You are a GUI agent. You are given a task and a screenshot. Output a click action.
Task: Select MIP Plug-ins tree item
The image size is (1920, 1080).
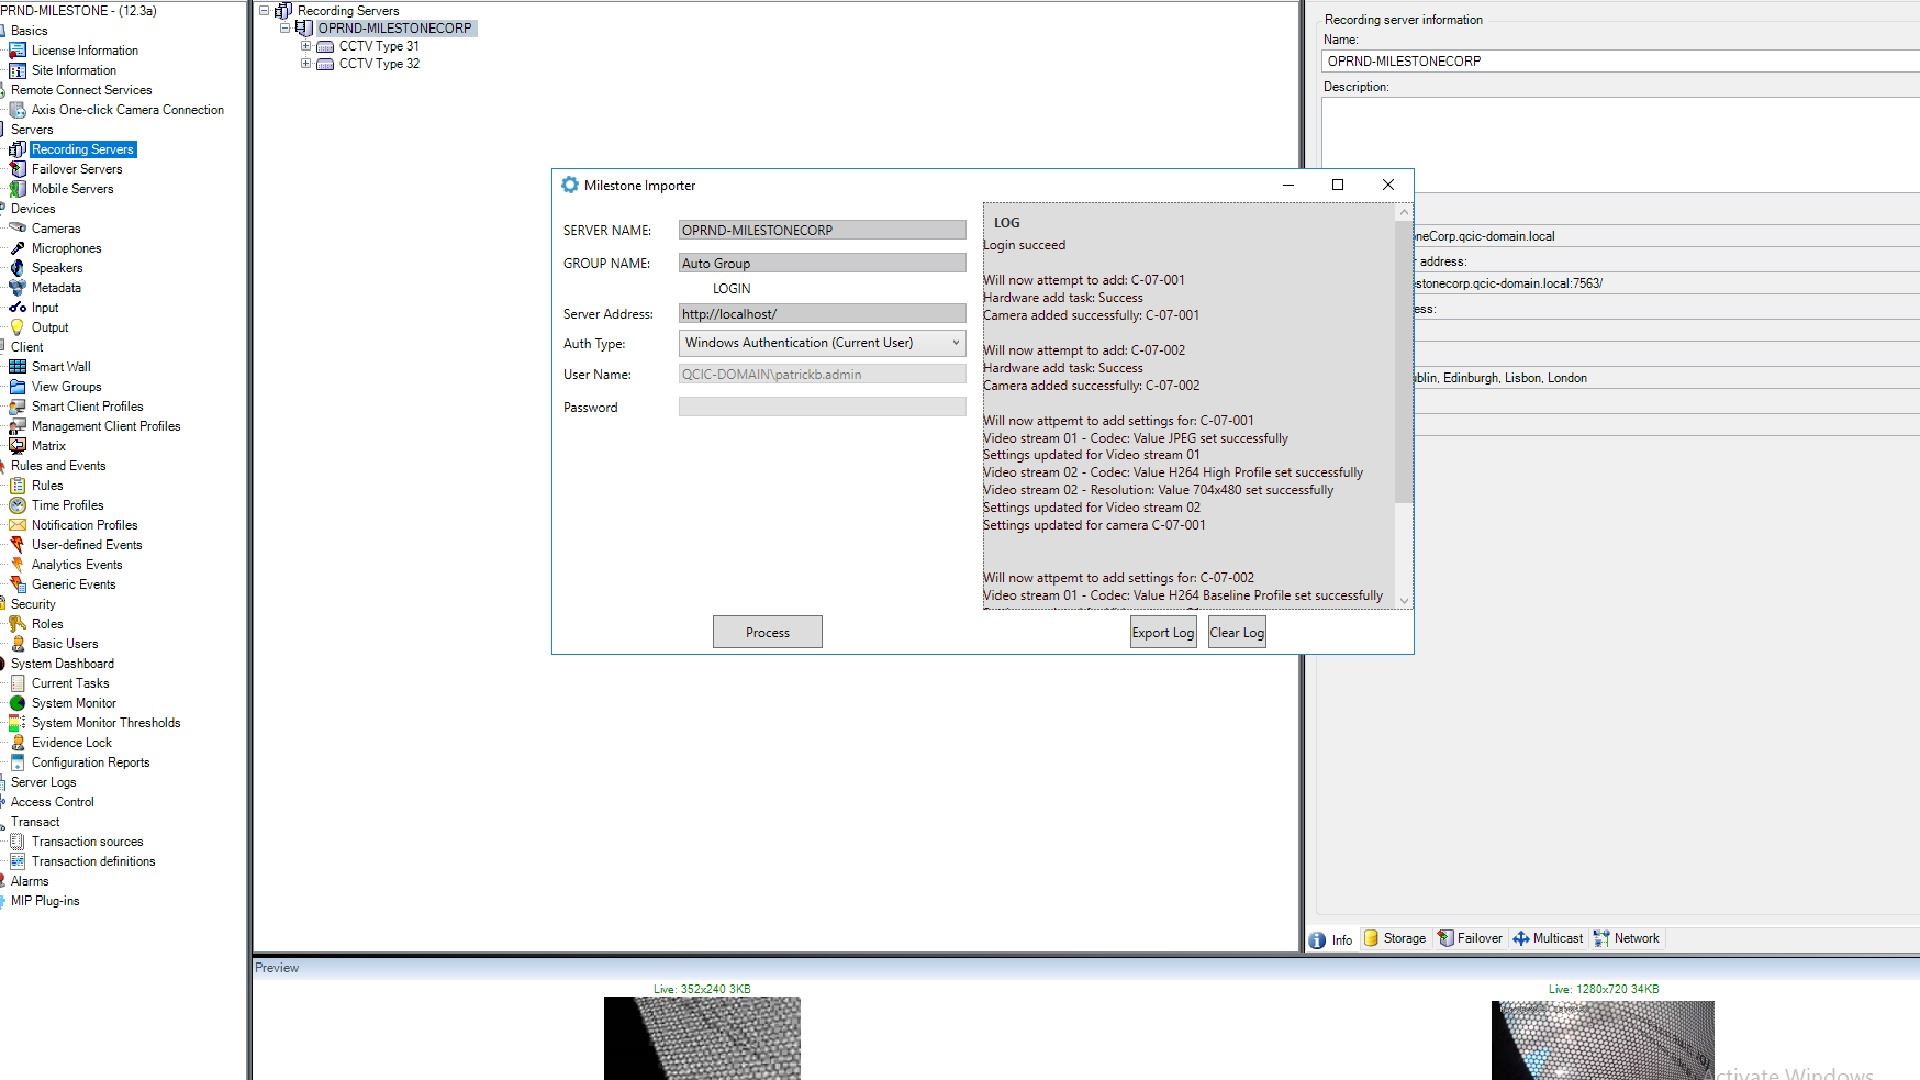point(45,901)
